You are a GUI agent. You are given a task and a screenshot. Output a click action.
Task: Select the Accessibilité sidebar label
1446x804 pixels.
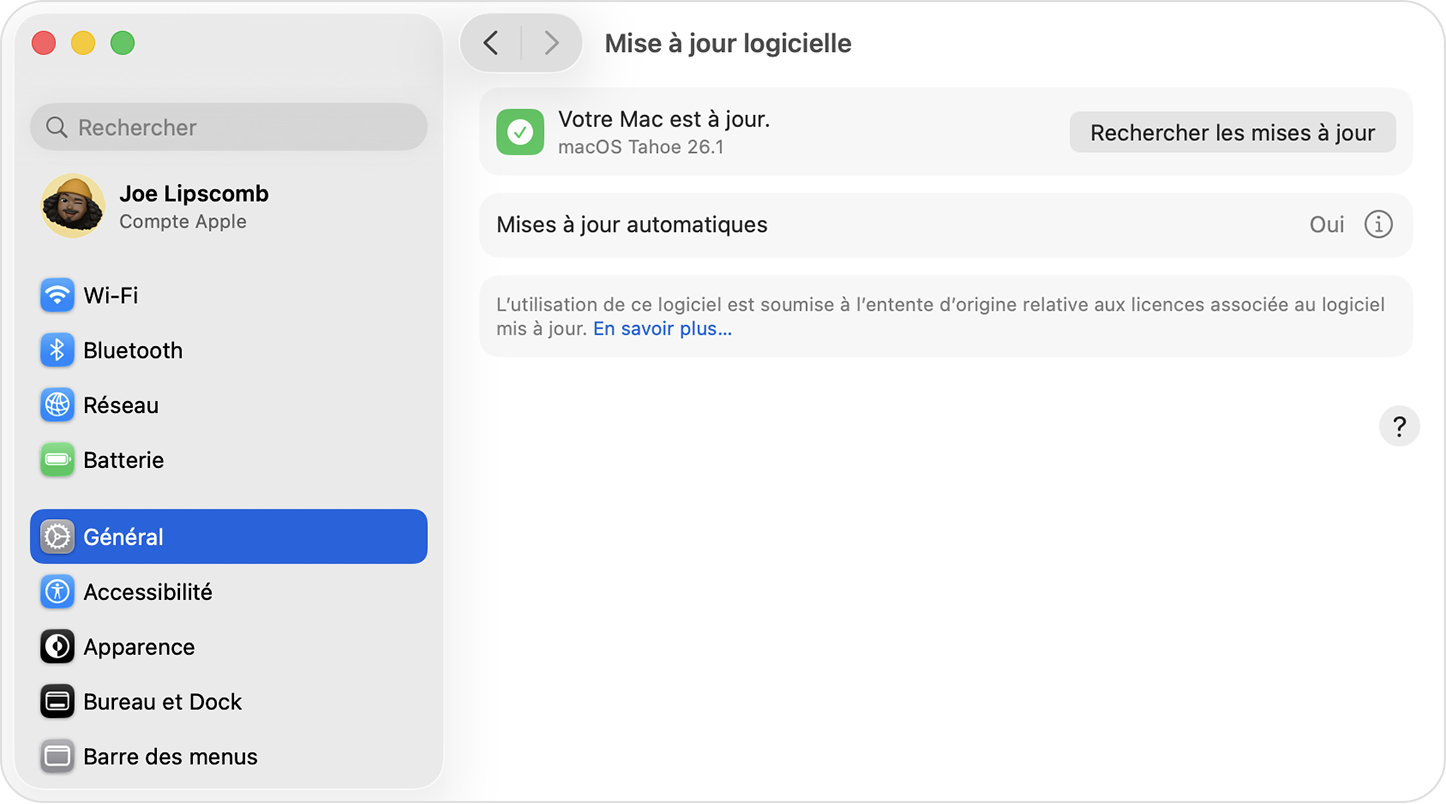click(148, 593)
